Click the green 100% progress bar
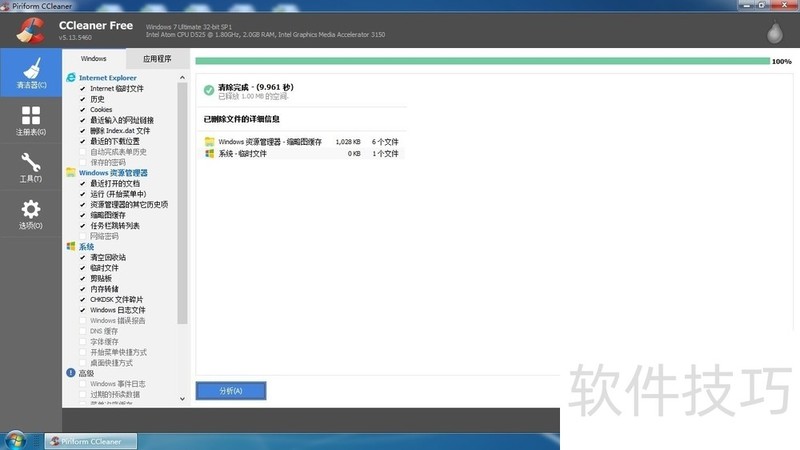Image resolution: width=800 pixels, height=450 pixels. [x=483, y=61]
